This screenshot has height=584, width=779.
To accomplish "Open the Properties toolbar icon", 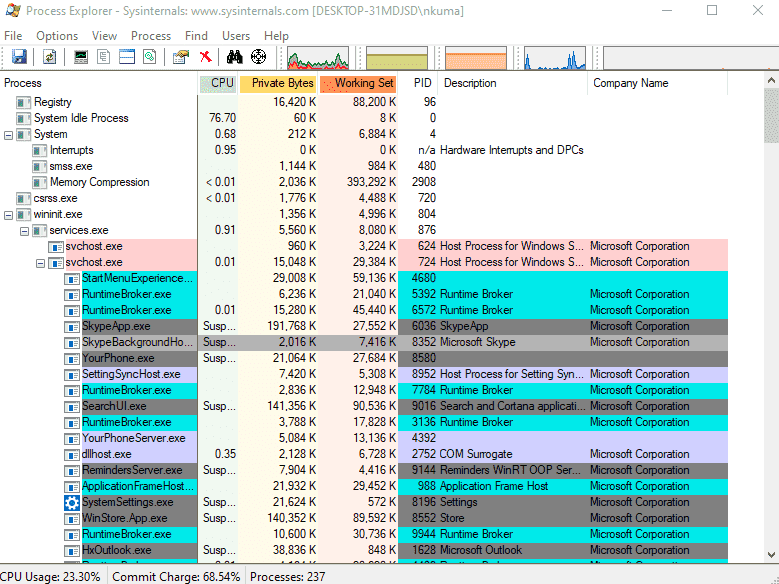I will (x=181, y=57).
